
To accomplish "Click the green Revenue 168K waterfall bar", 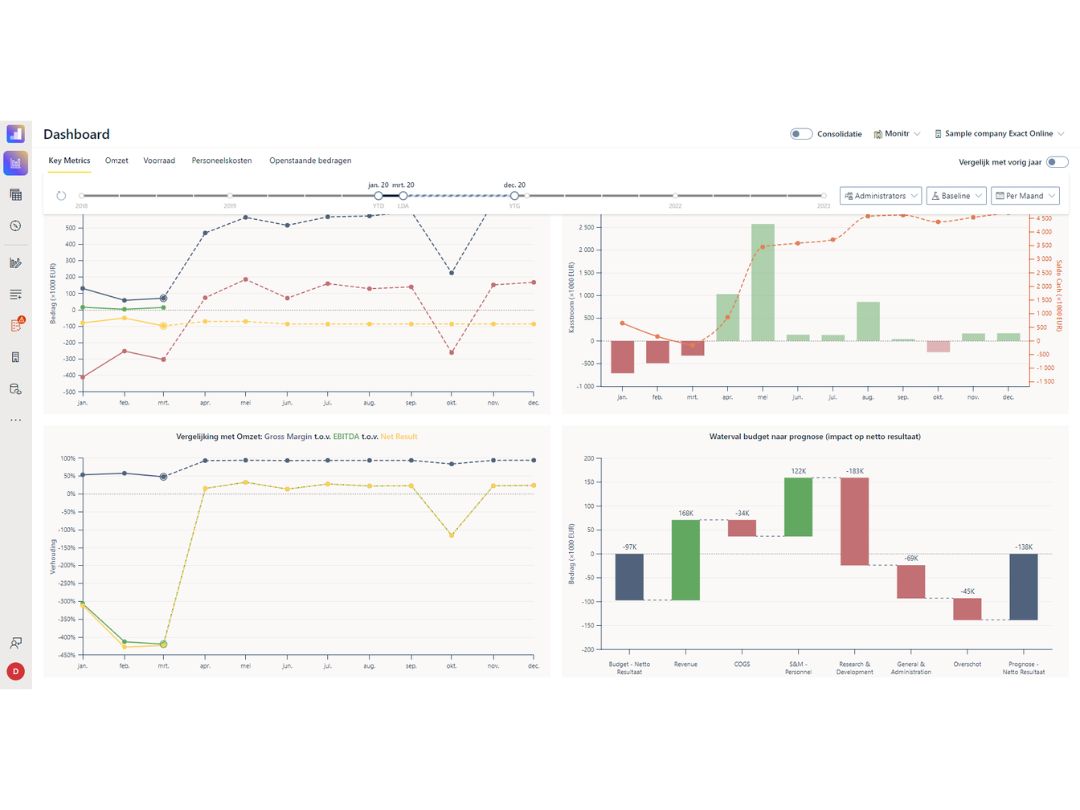I will (x=685, y=560).
